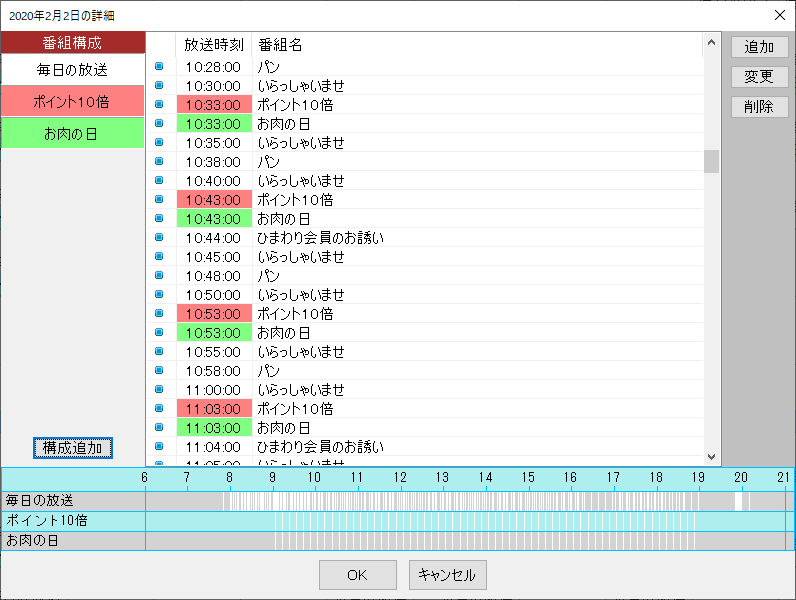The image size is (796, 600).
Task: Click the 毎日の放送 timeline track at 20
Action: pyautogui.click(x=739, y=500)
